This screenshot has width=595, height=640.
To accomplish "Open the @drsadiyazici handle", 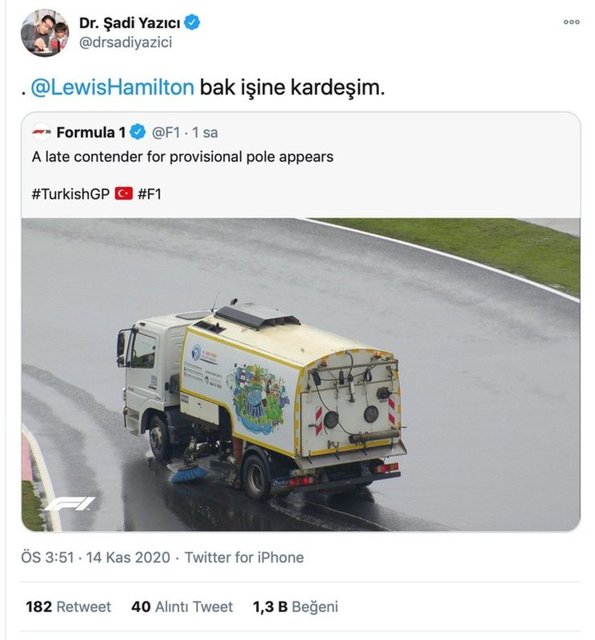I will [125, 42].
